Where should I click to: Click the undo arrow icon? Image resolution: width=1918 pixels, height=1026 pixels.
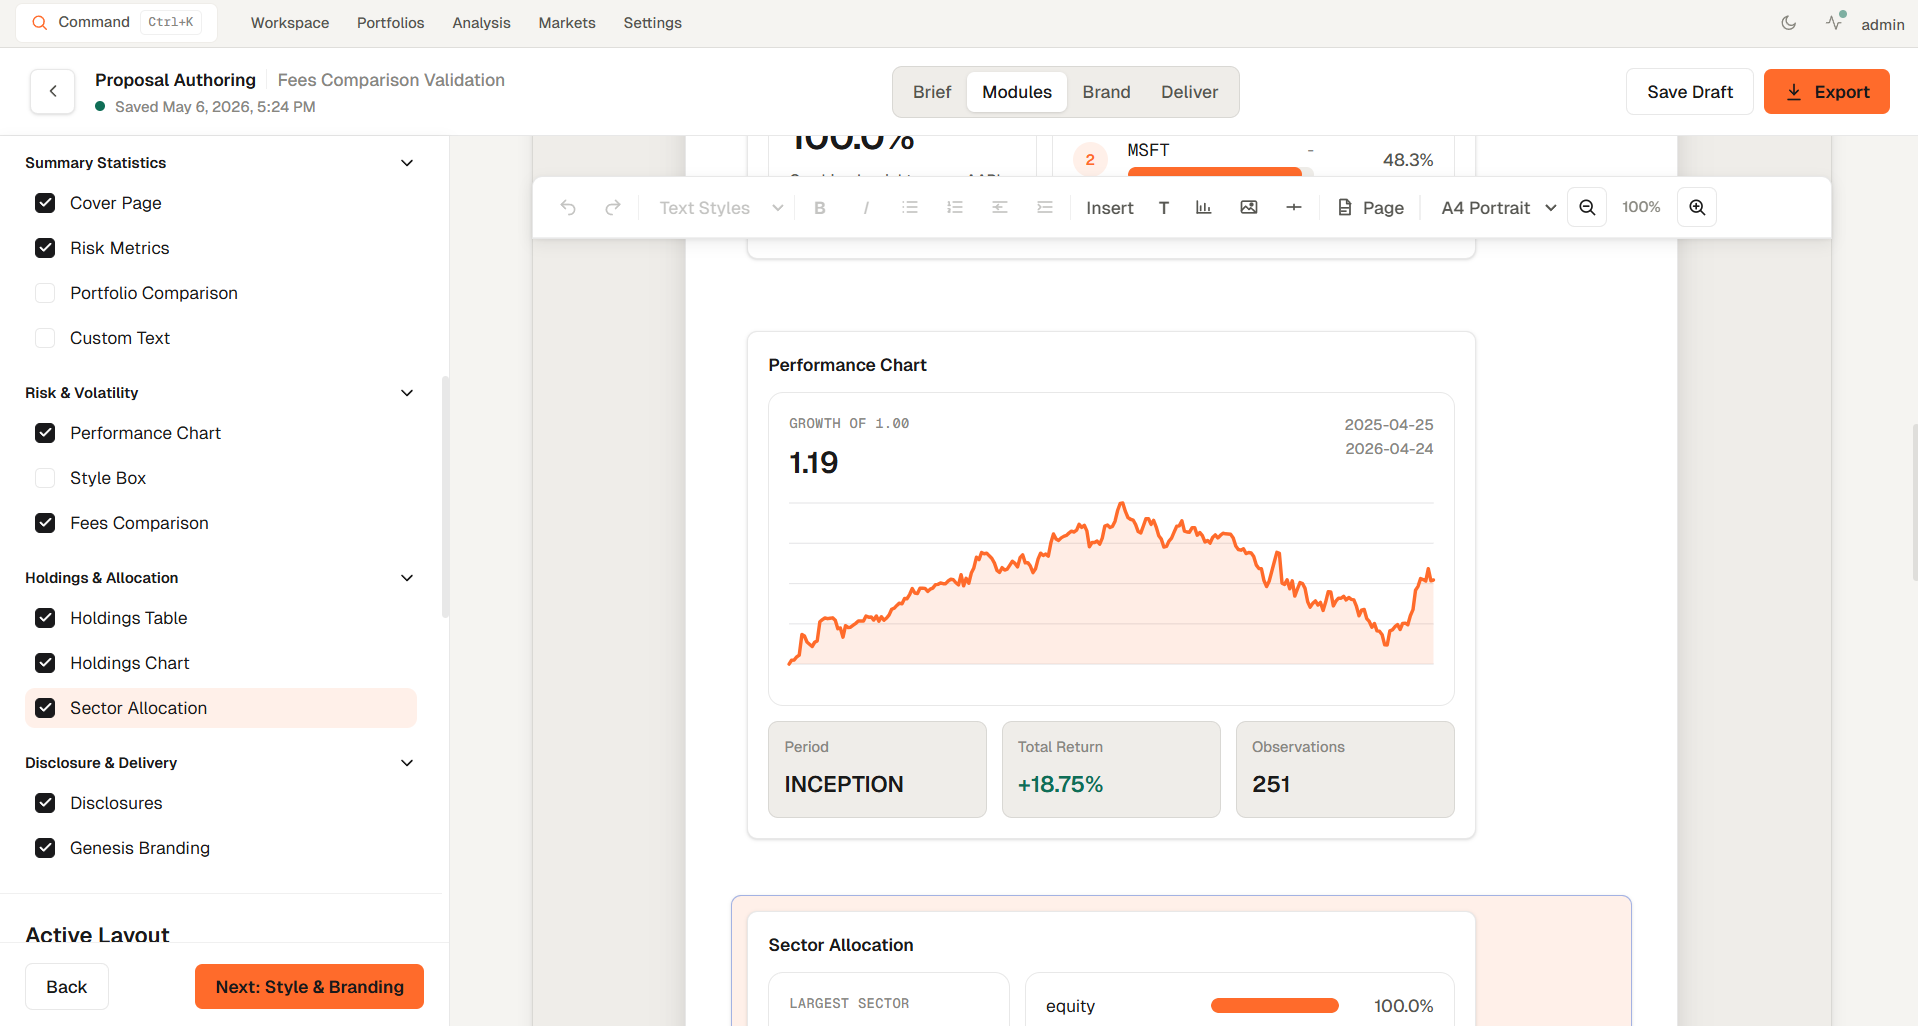[x=568, y=208]
